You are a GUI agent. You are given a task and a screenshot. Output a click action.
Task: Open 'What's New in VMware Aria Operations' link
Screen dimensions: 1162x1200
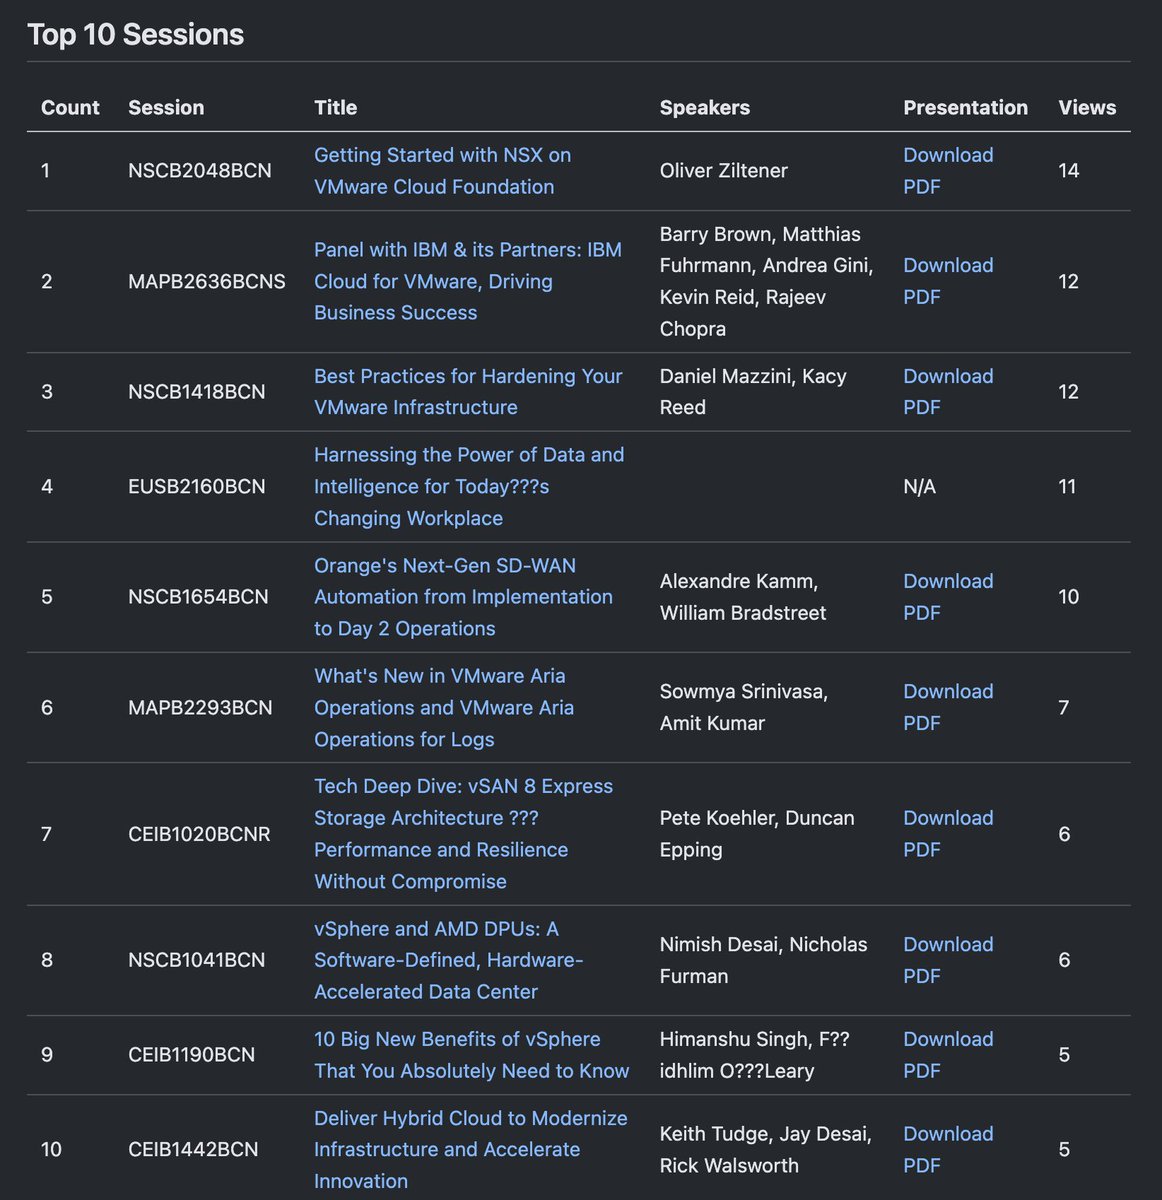(x=444, y=708)
